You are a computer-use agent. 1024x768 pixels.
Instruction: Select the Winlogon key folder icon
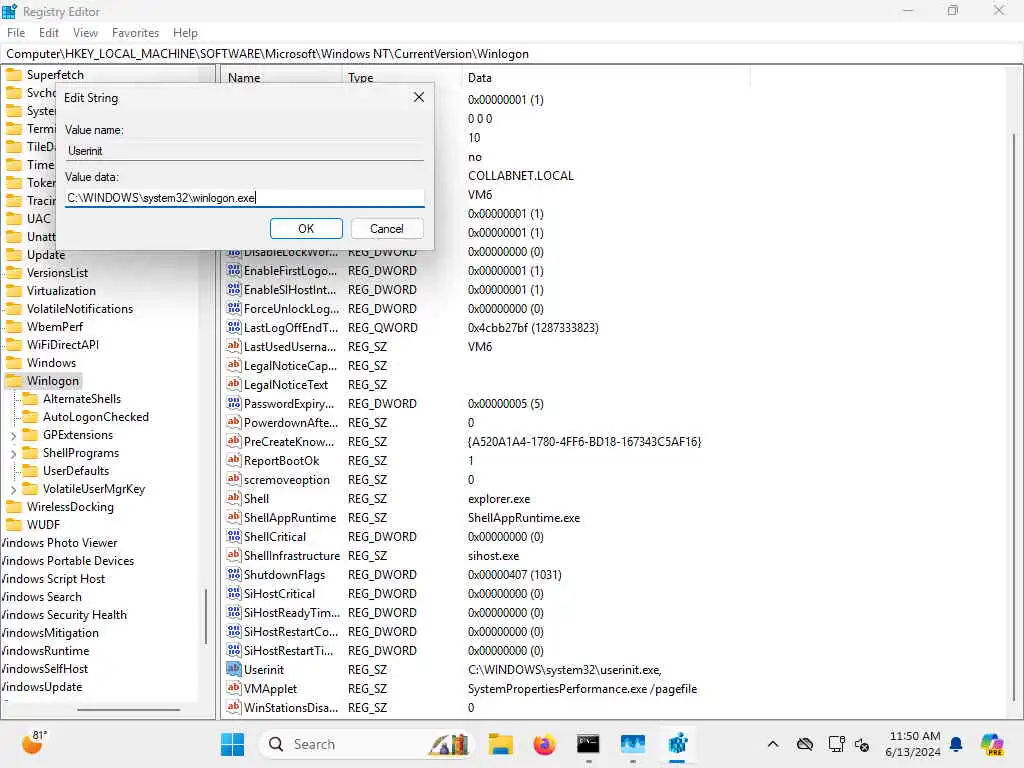tap(14, 381)
